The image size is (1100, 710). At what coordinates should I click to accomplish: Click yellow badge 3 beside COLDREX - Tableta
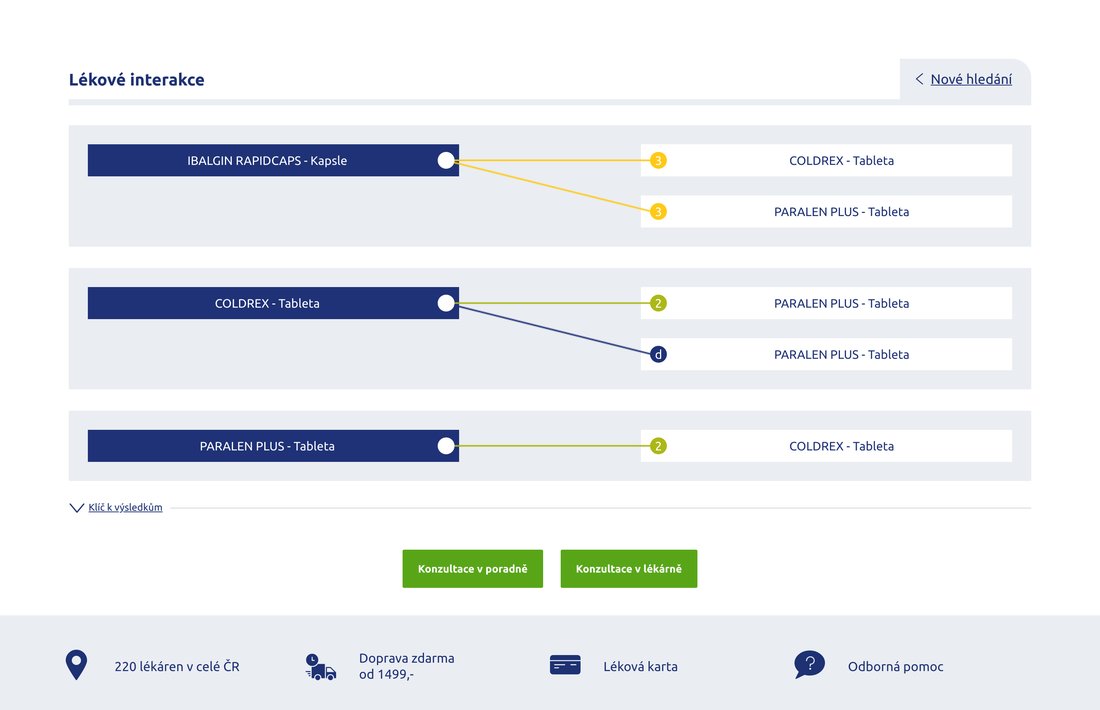coord(658,160)
